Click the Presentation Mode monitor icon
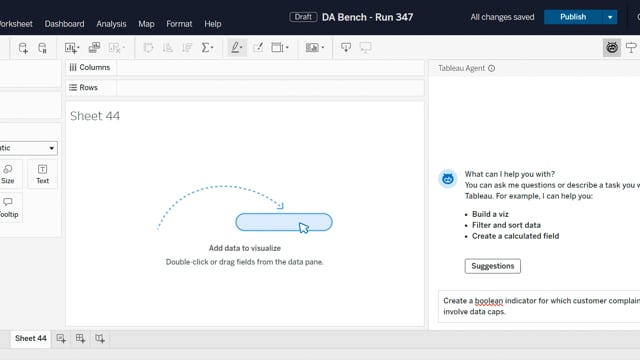The image size is (640, 360). 365,48
